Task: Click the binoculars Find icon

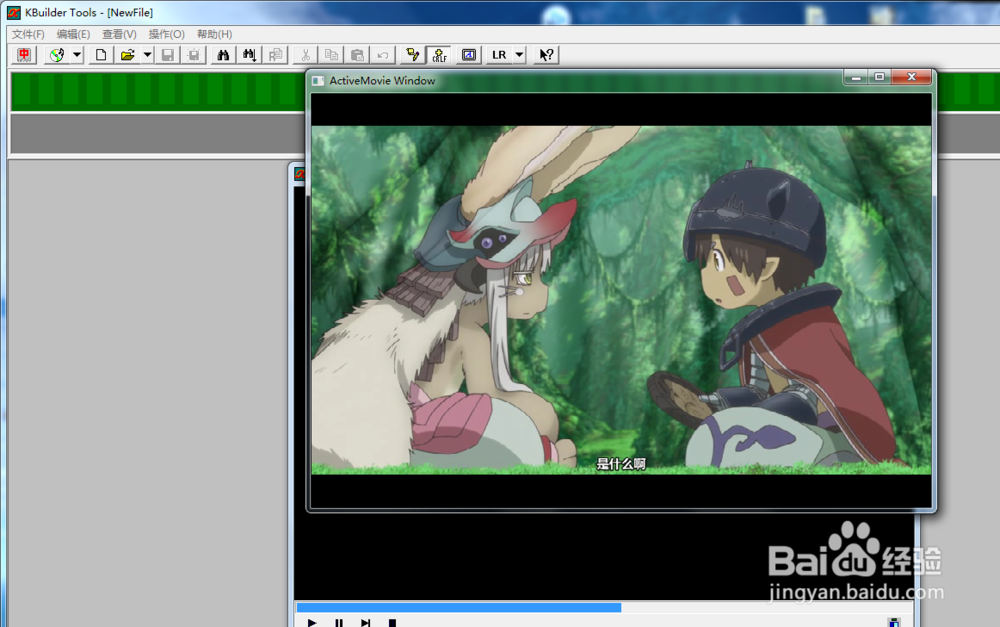Action: [223, 55]
